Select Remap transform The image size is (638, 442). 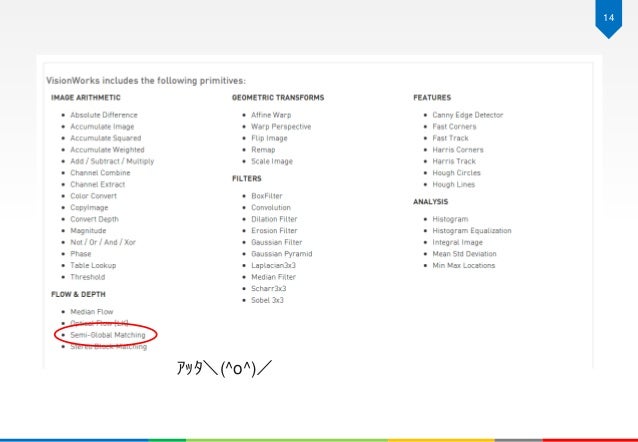point(263,150)
